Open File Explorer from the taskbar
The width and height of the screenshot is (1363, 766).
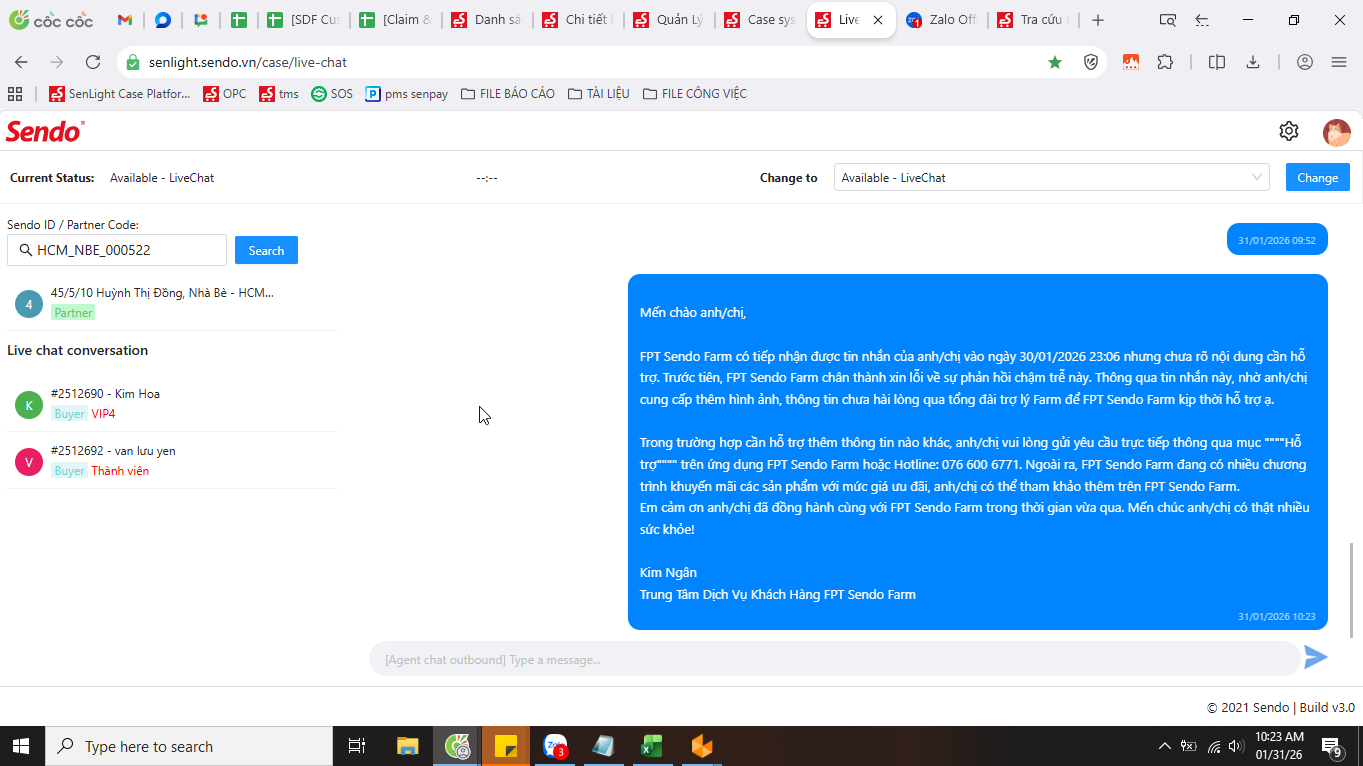point(407,746)
